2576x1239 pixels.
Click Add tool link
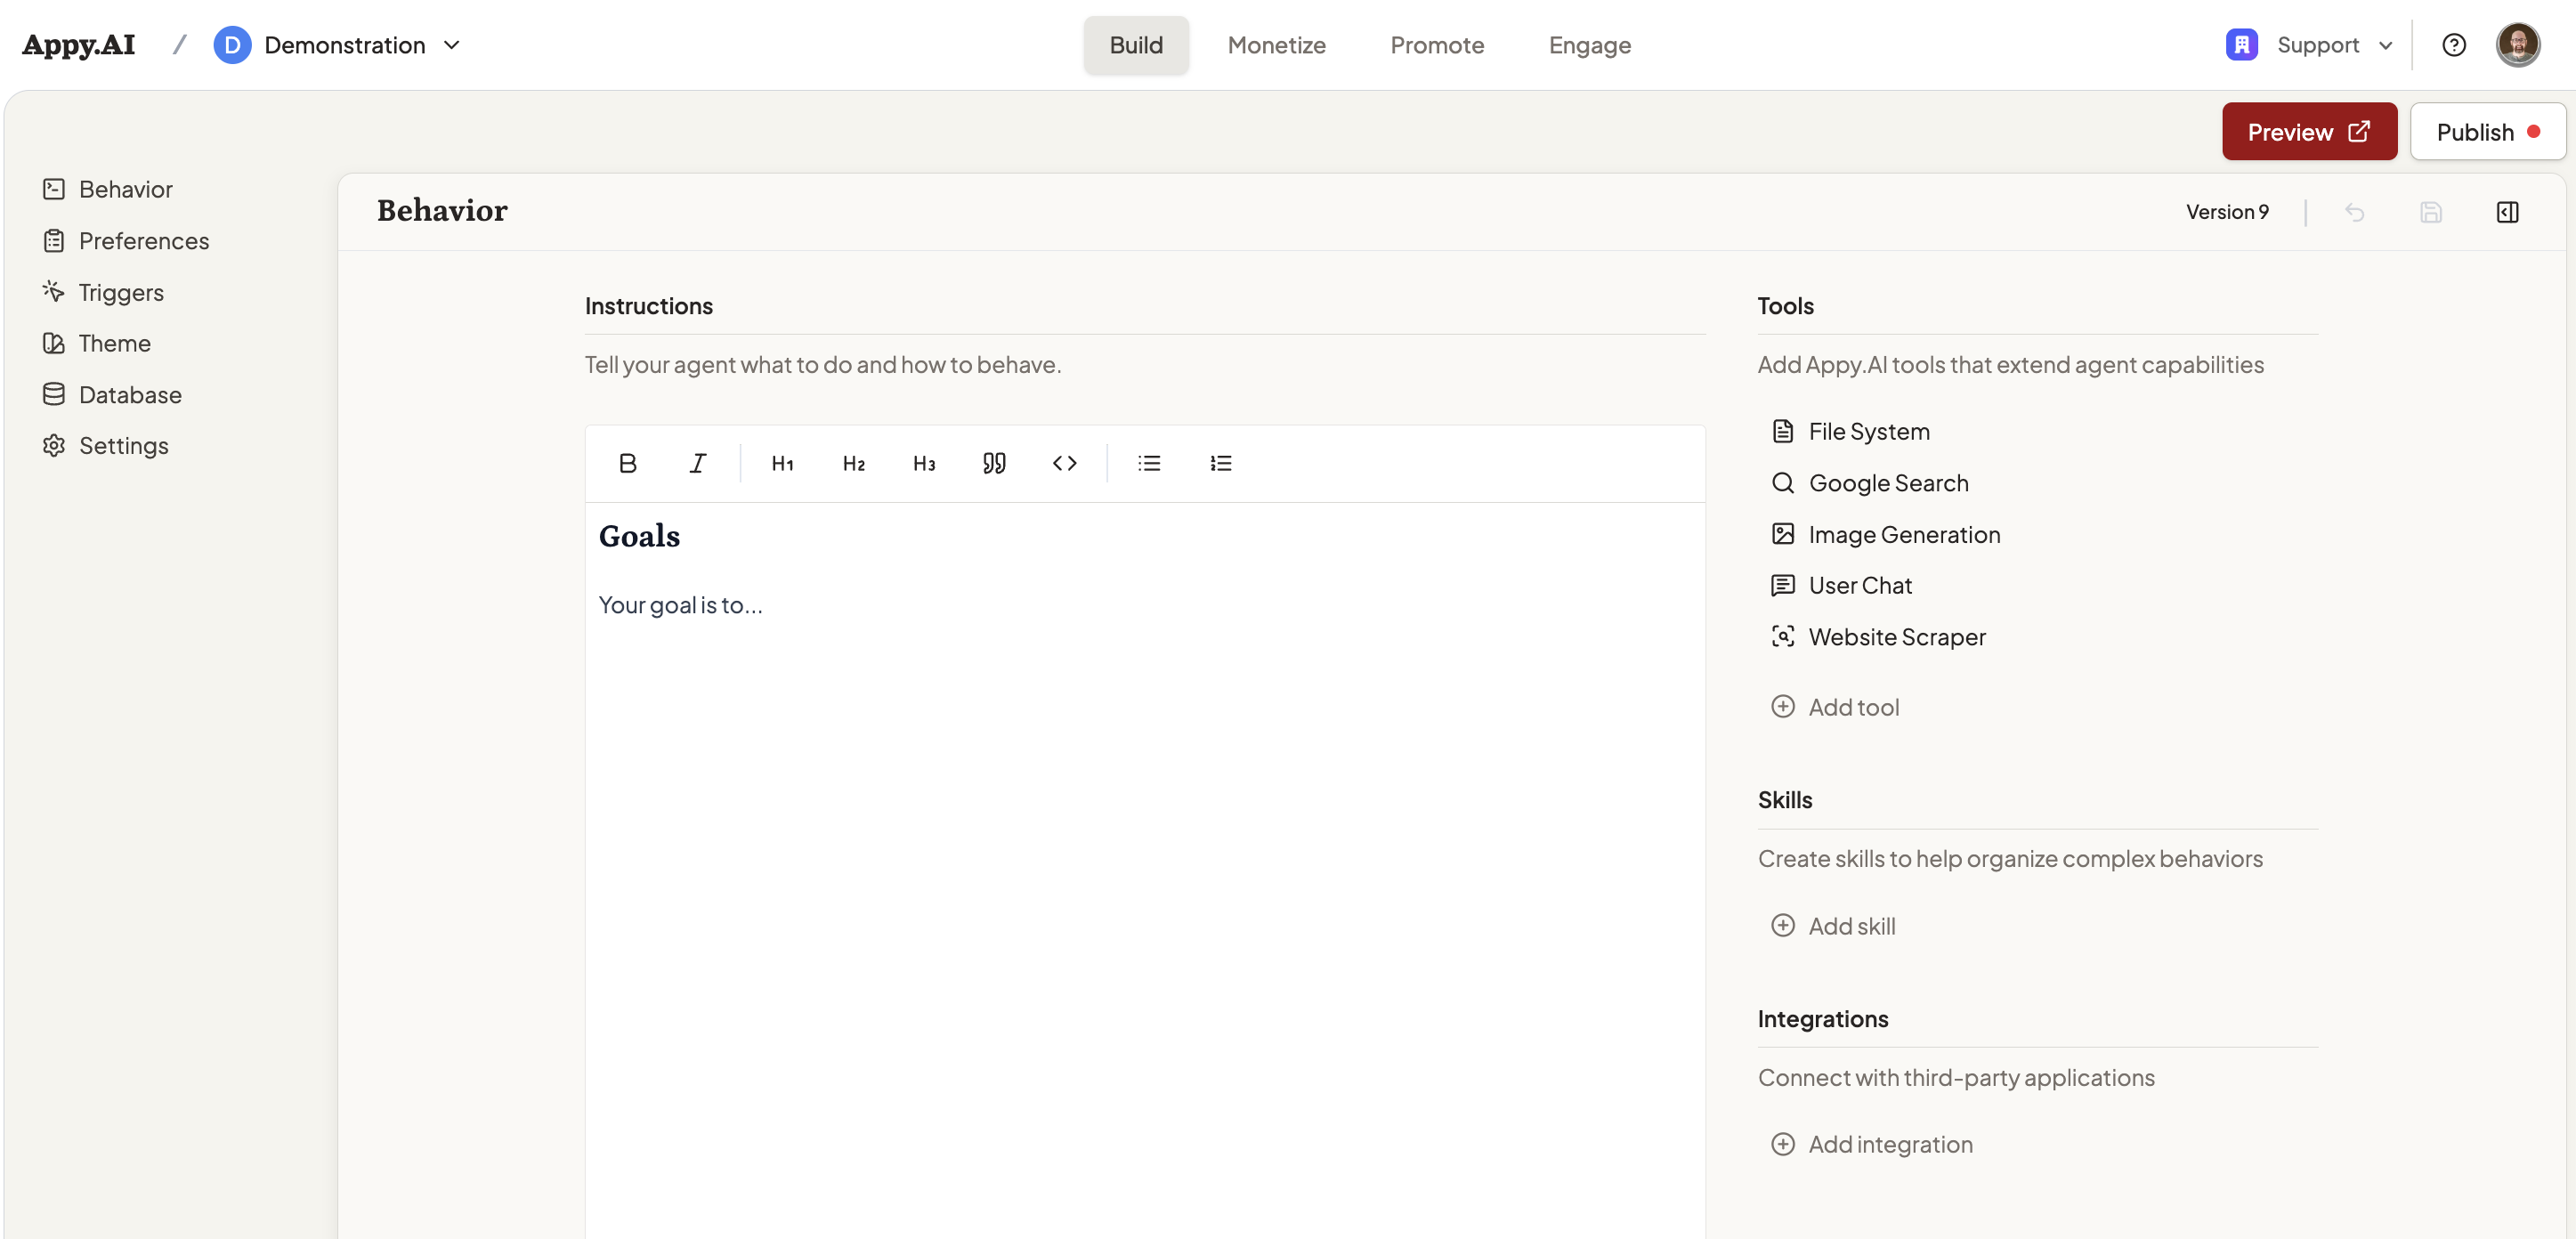pyautogui.click(x=1852, y=707)
